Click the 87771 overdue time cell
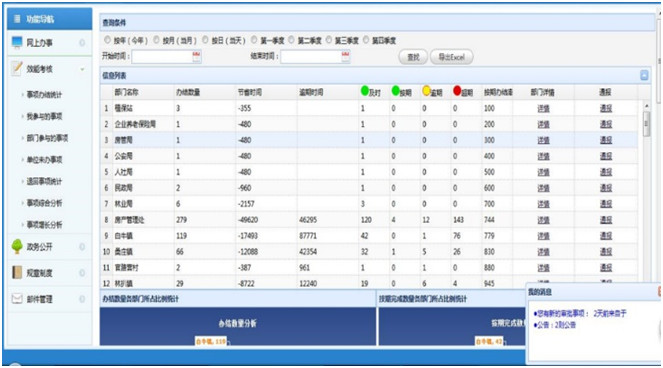Screen dimensions: 663x368 (x=308, y=236)
